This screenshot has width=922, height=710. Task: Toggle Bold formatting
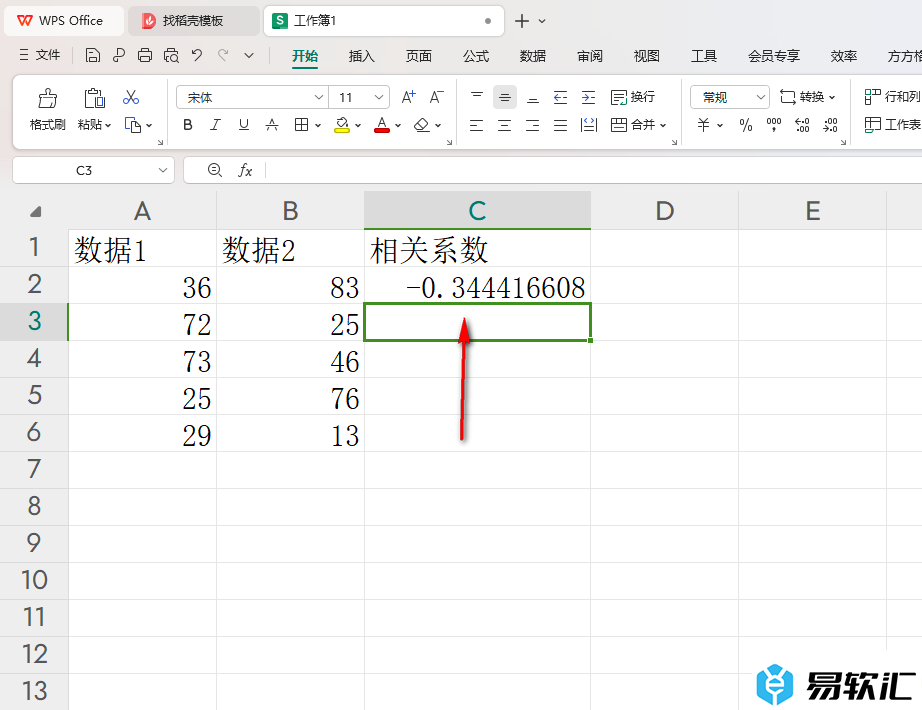click(x=188, y=125)
